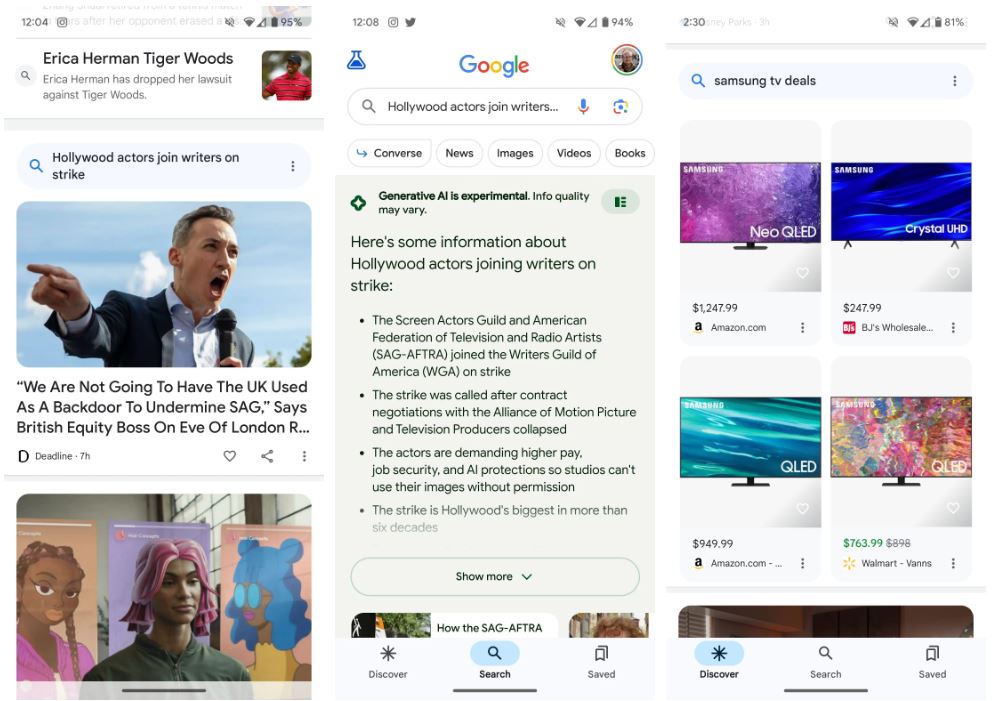The height and width of the screenshot is (701, 992).
Task: Click the magnifier in the Google search box
Action: (369, 106)
